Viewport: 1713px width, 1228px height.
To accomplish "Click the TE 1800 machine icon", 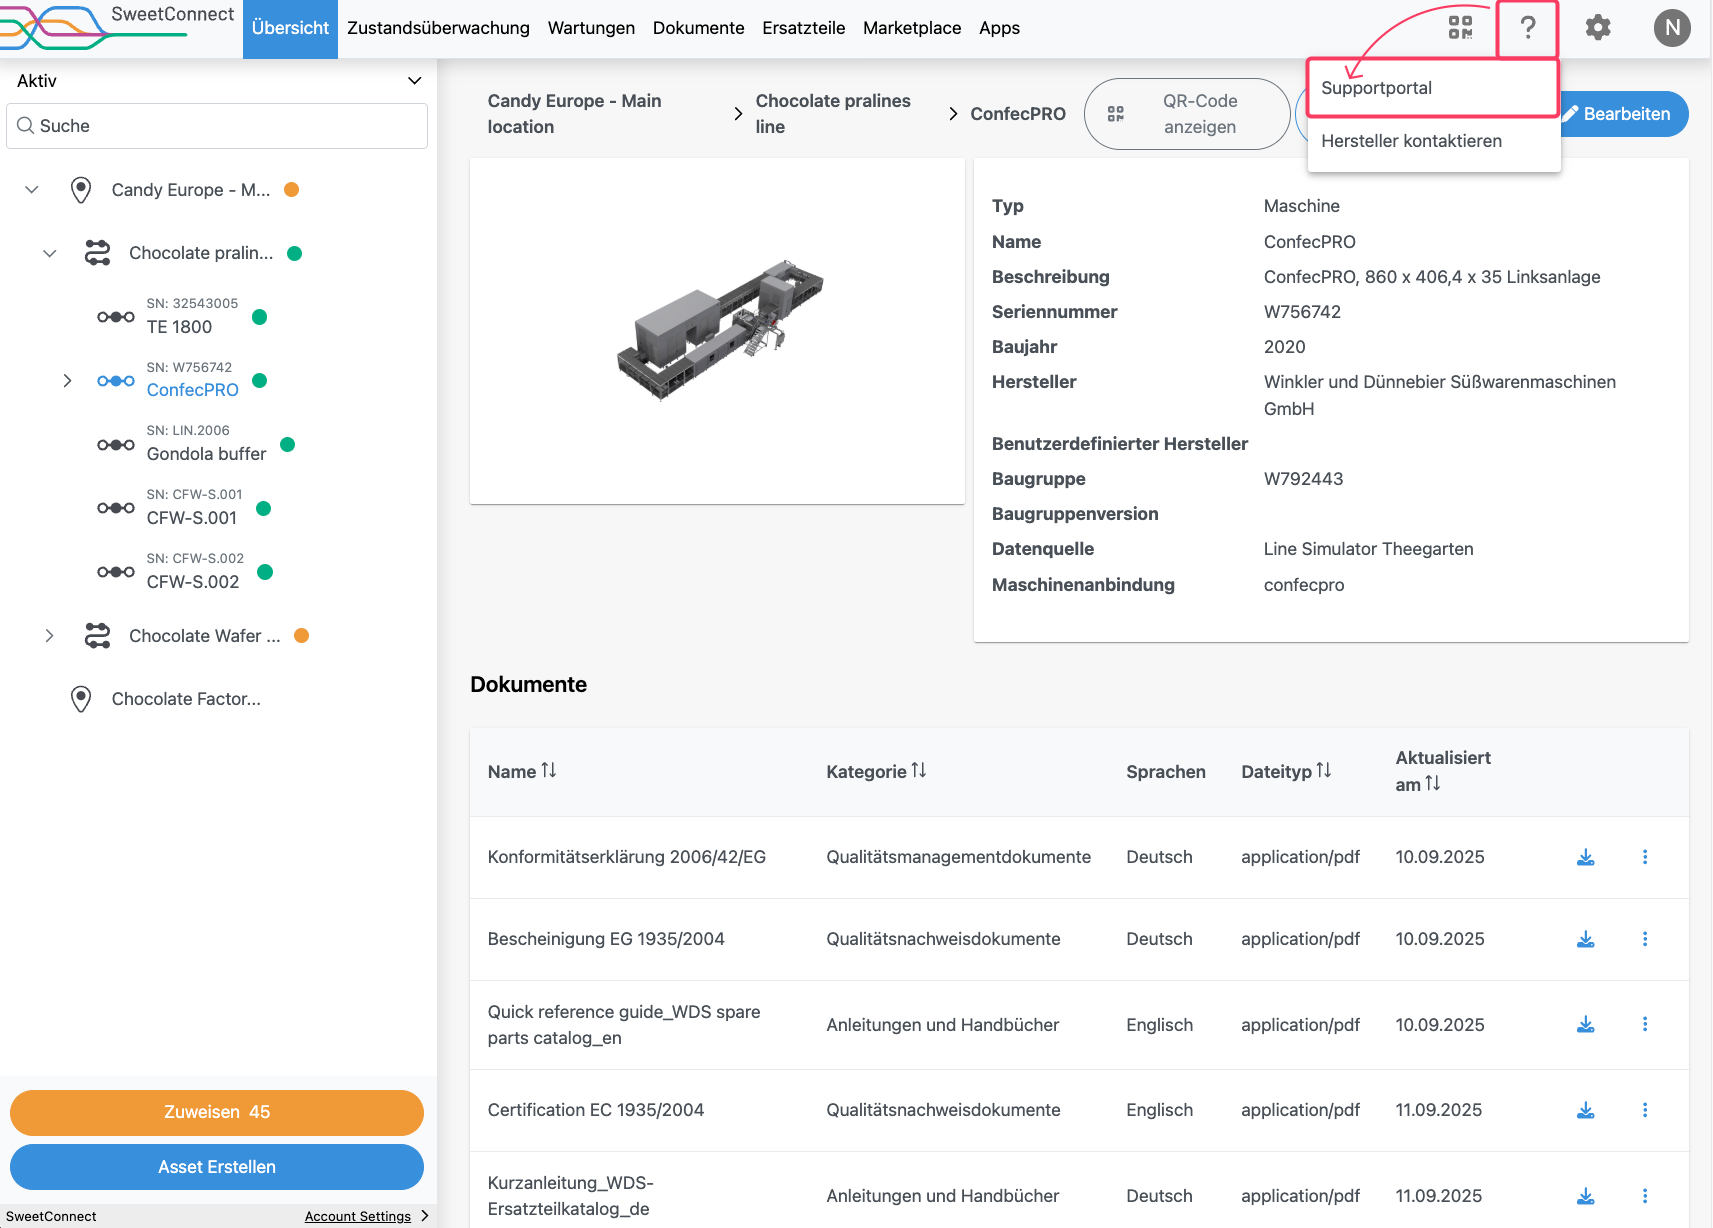I will [x=116, y=317].
